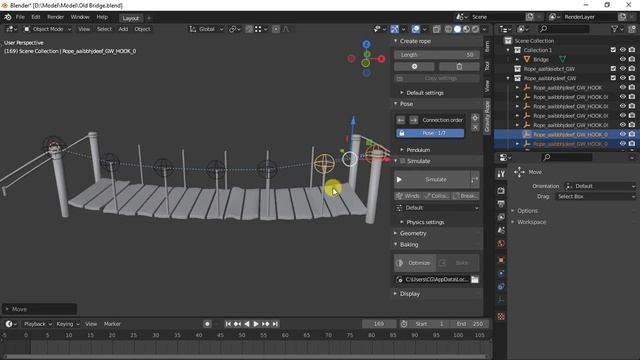
Task: Jump to the previous keyframe
Action: coord(237,324)
